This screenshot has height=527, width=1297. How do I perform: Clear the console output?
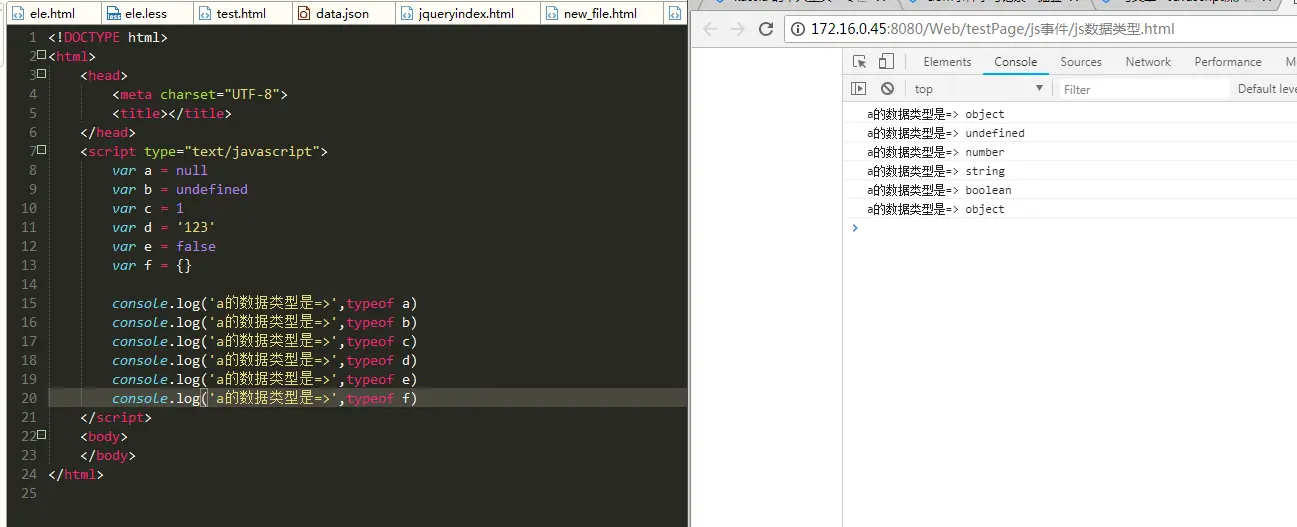tap(886, 89)
